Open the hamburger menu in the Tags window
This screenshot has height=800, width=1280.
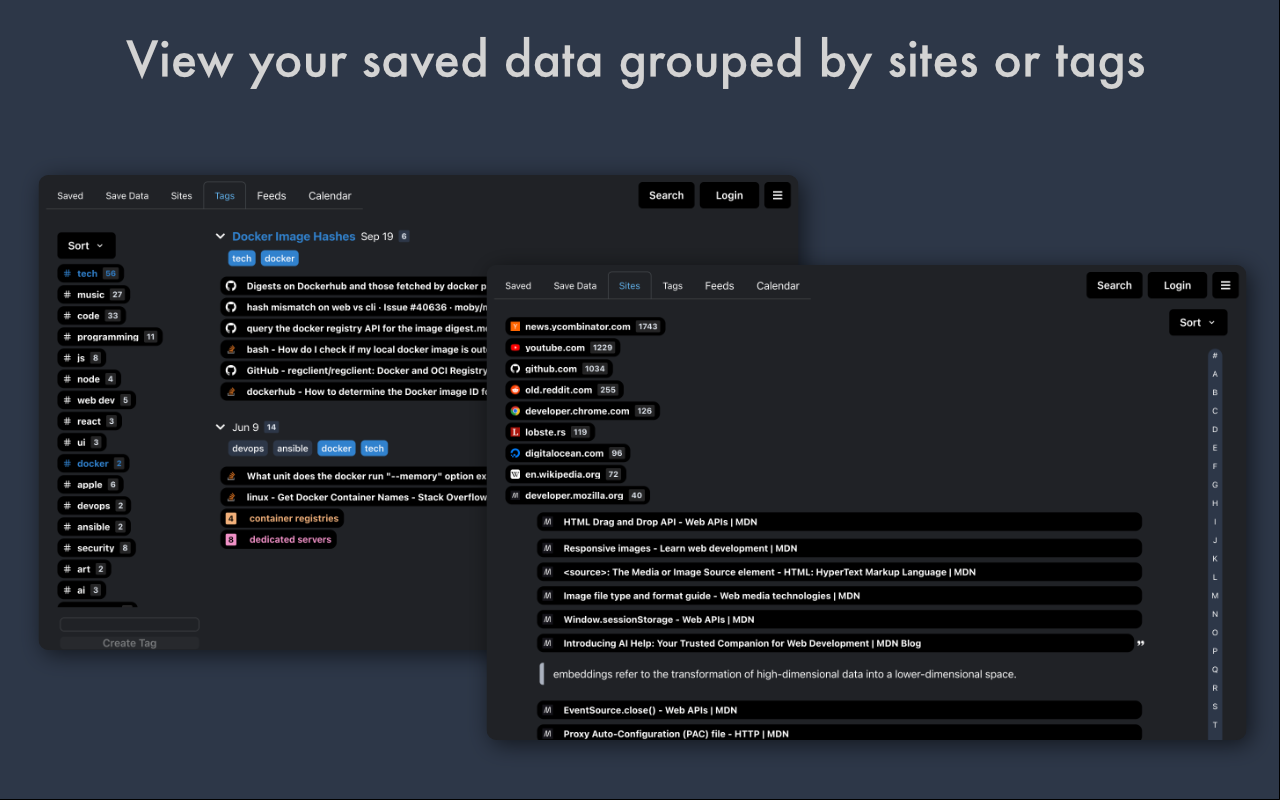pyautogui.click(x=777, y=195)
